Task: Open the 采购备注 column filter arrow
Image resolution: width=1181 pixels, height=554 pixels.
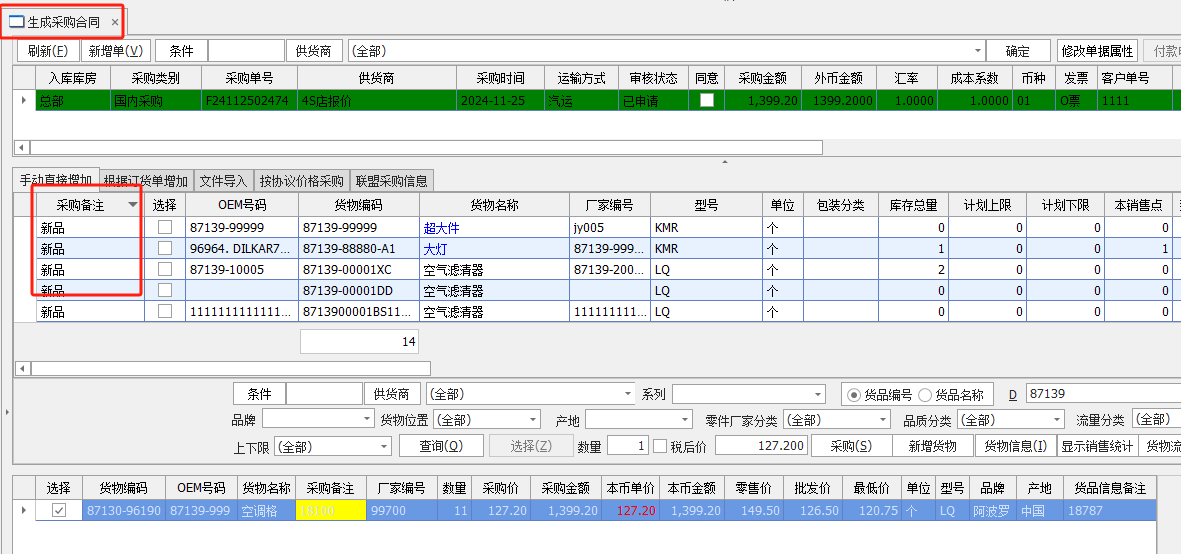Action: [133, 205]
